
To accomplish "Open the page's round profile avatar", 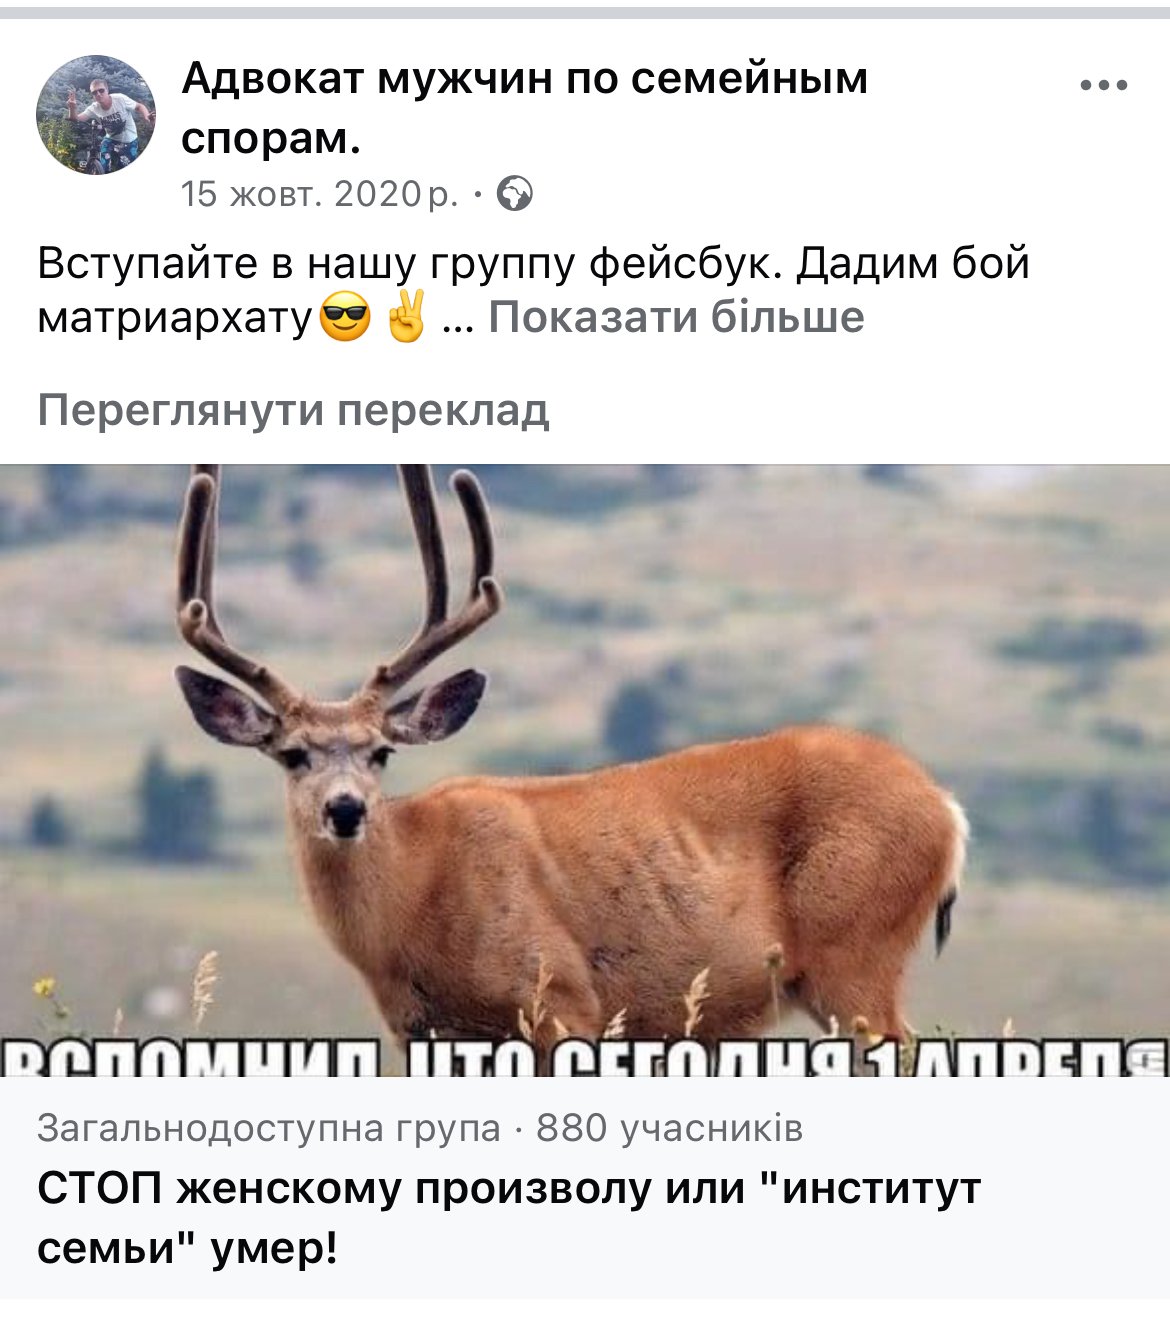I will point(96,114).
